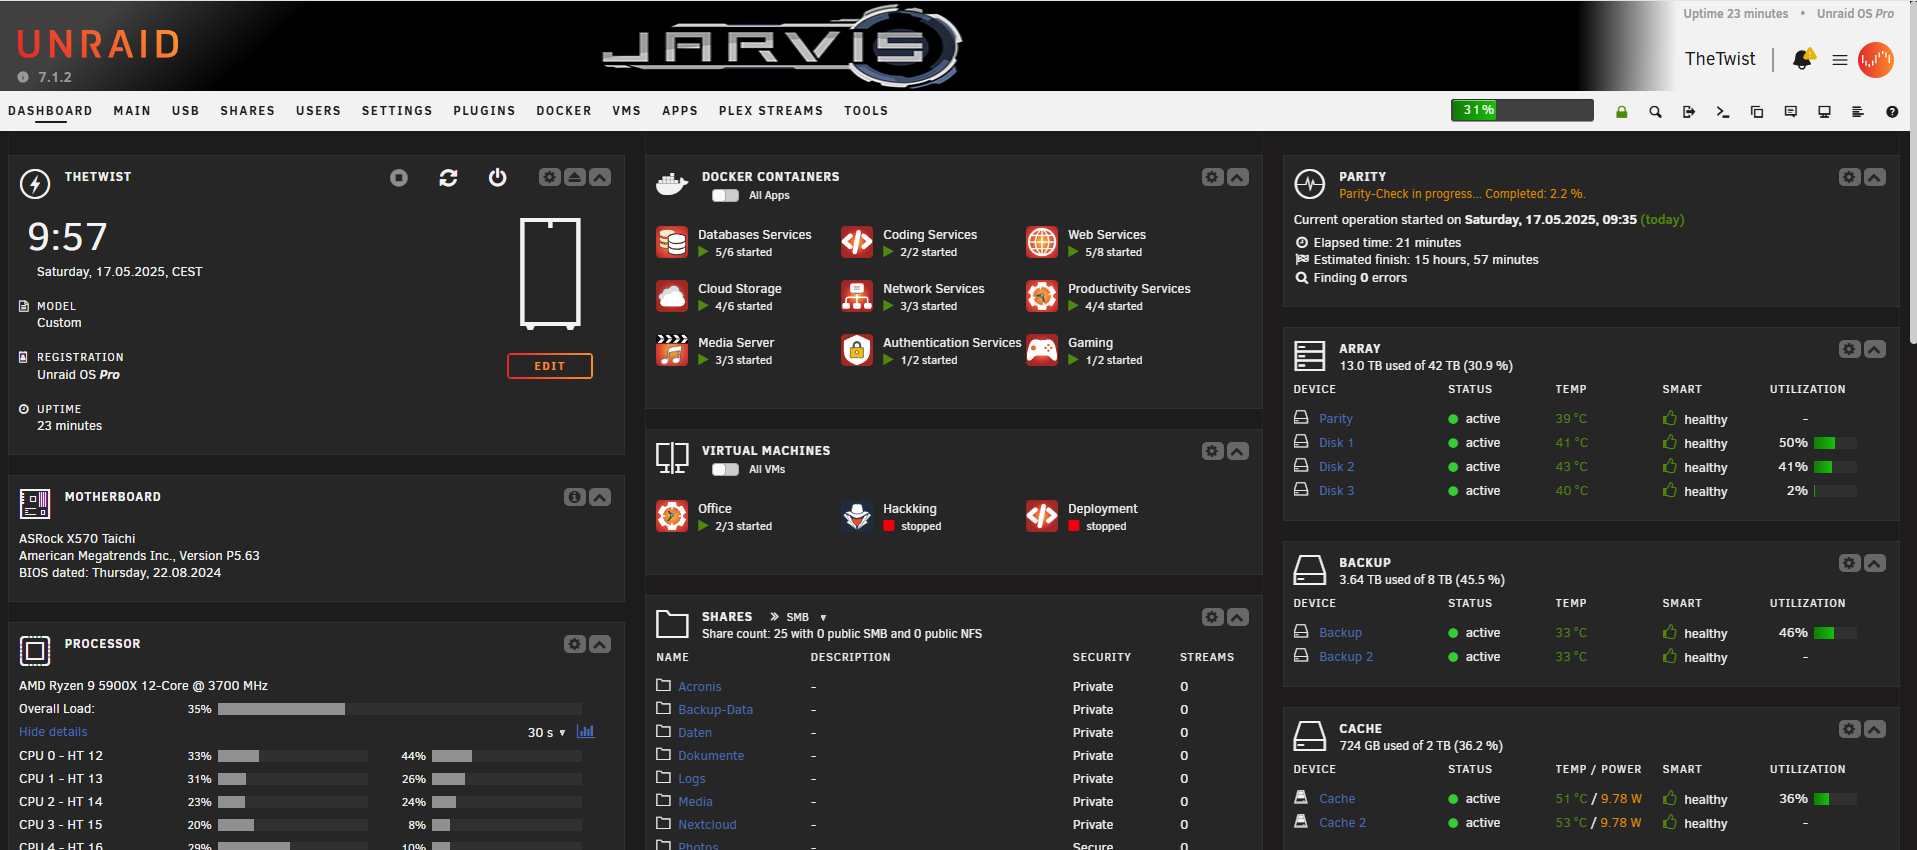
Task: Open the terminal icon in the toolbar
Action: point(1722,112)
